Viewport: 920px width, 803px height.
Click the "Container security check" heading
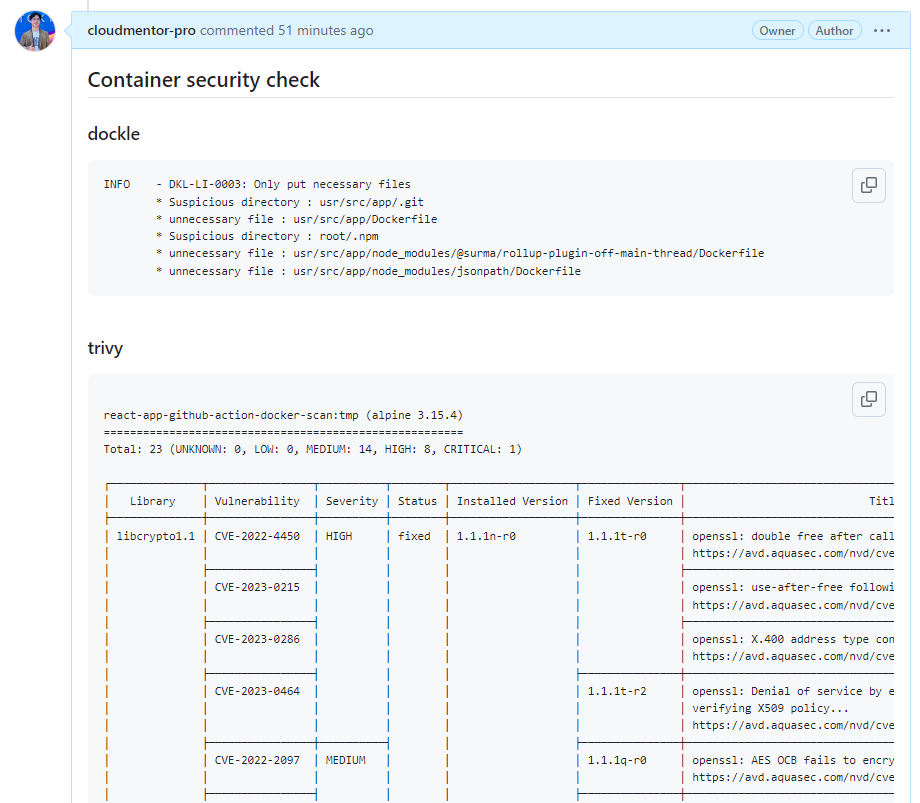pos(204,80)
